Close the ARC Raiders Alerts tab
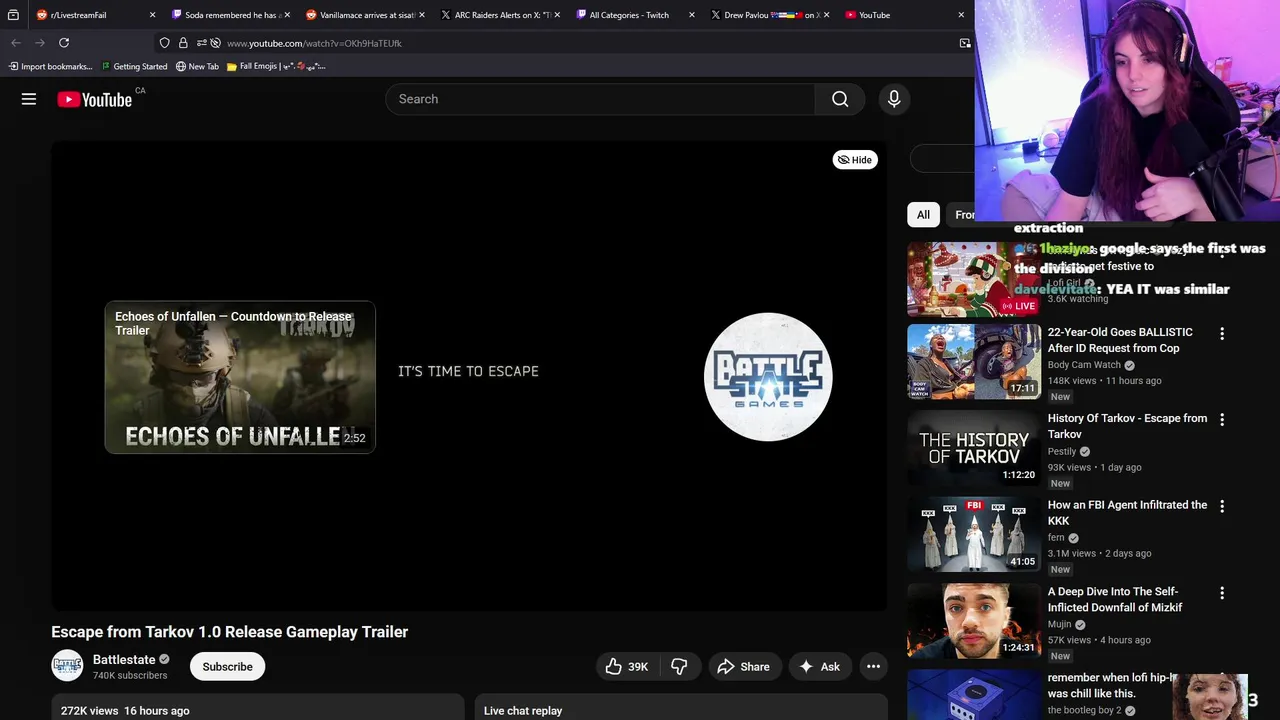The image size is (1280, 720). (x=556, y=15)
